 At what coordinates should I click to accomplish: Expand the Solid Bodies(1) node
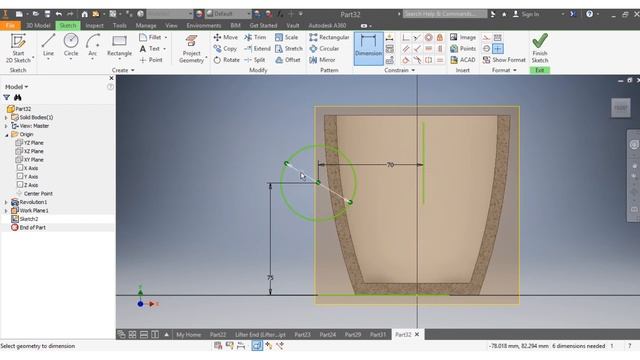pos(6,118)
